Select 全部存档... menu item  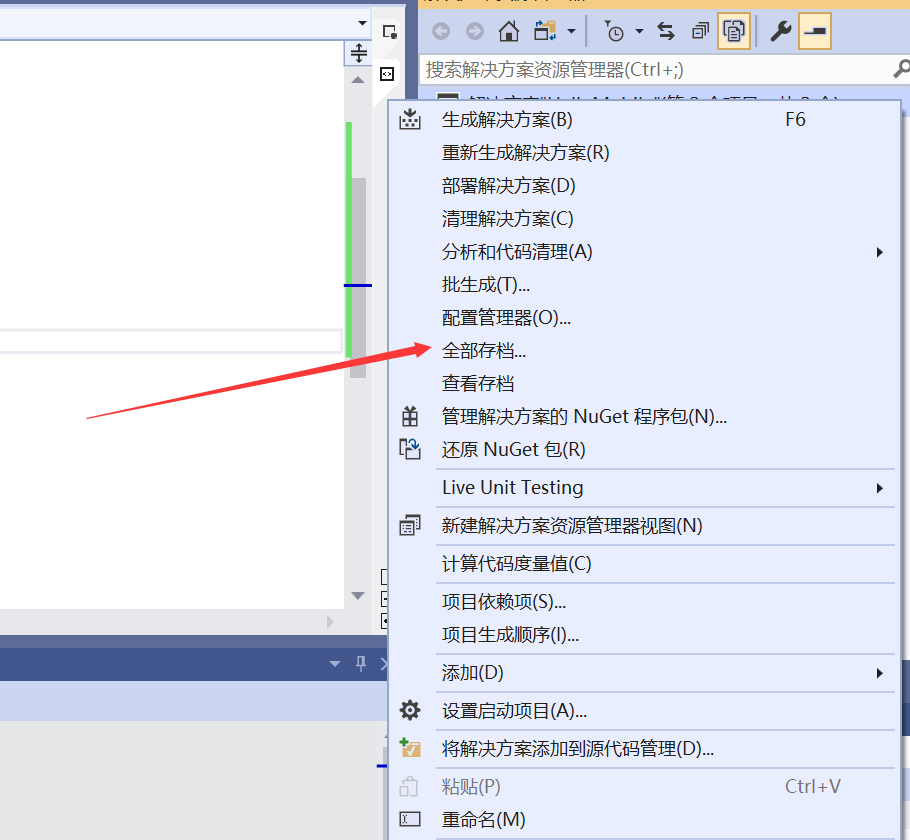pyautogui.click(x=644, y=351)
